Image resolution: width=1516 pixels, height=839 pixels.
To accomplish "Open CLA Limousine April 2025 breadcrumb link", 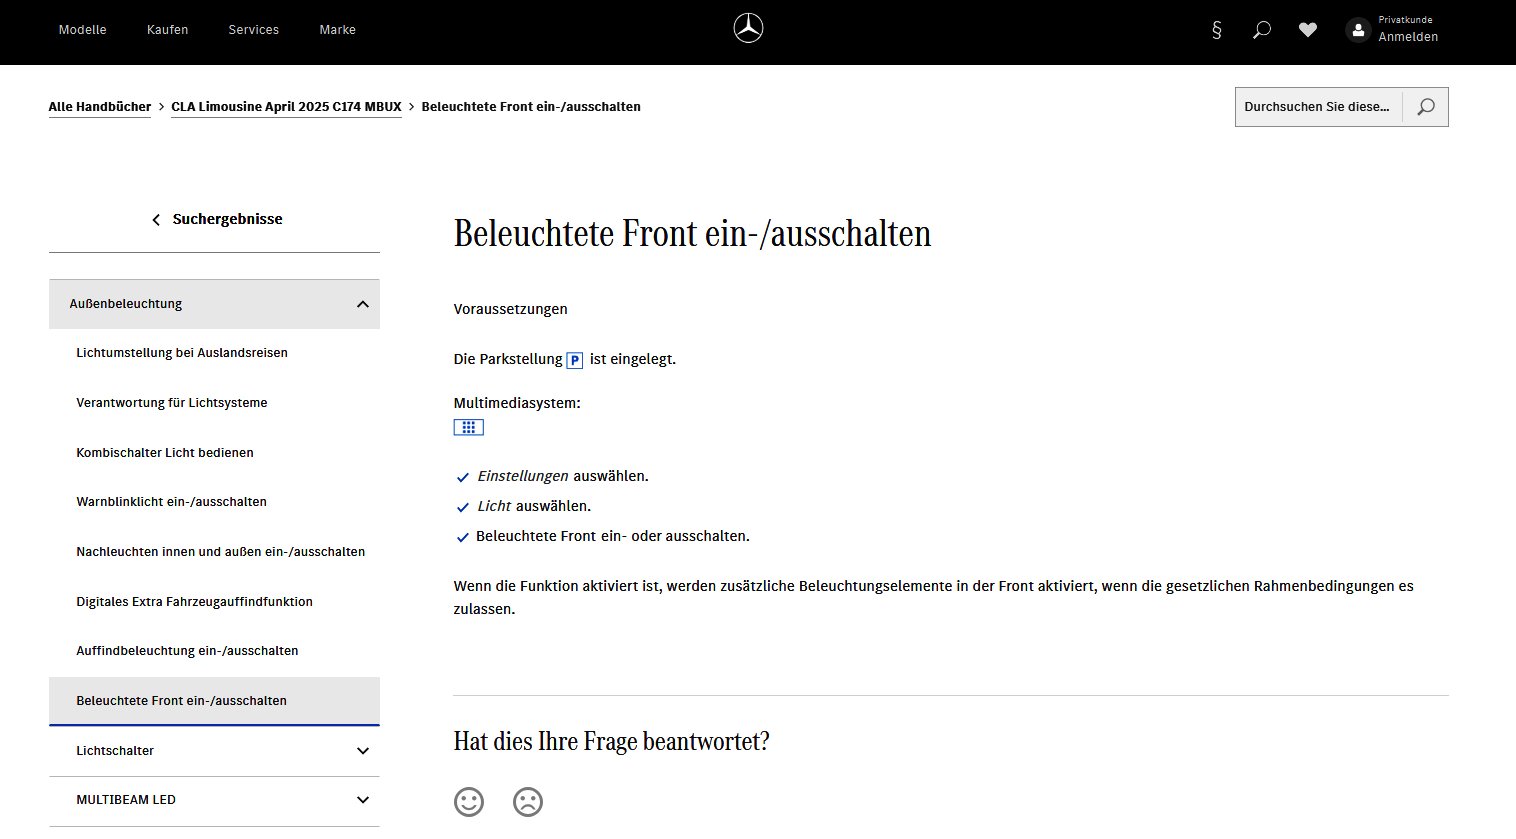I will (x=286, y=107).
